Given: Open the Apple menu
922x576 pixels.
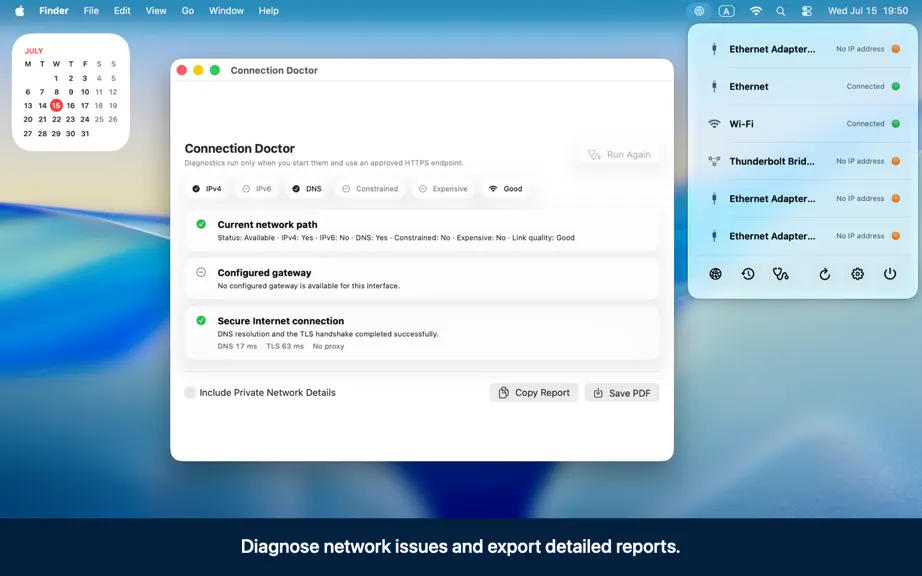Looking at the screenshot, I should click(19, 11).
